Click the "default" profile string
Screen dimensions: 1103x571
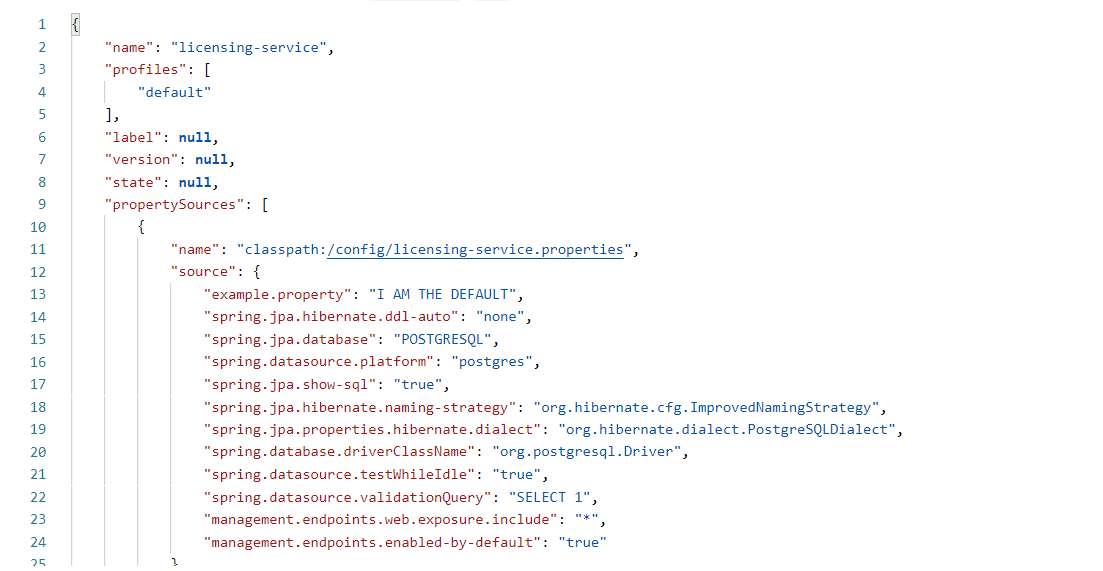pos(174,92)
